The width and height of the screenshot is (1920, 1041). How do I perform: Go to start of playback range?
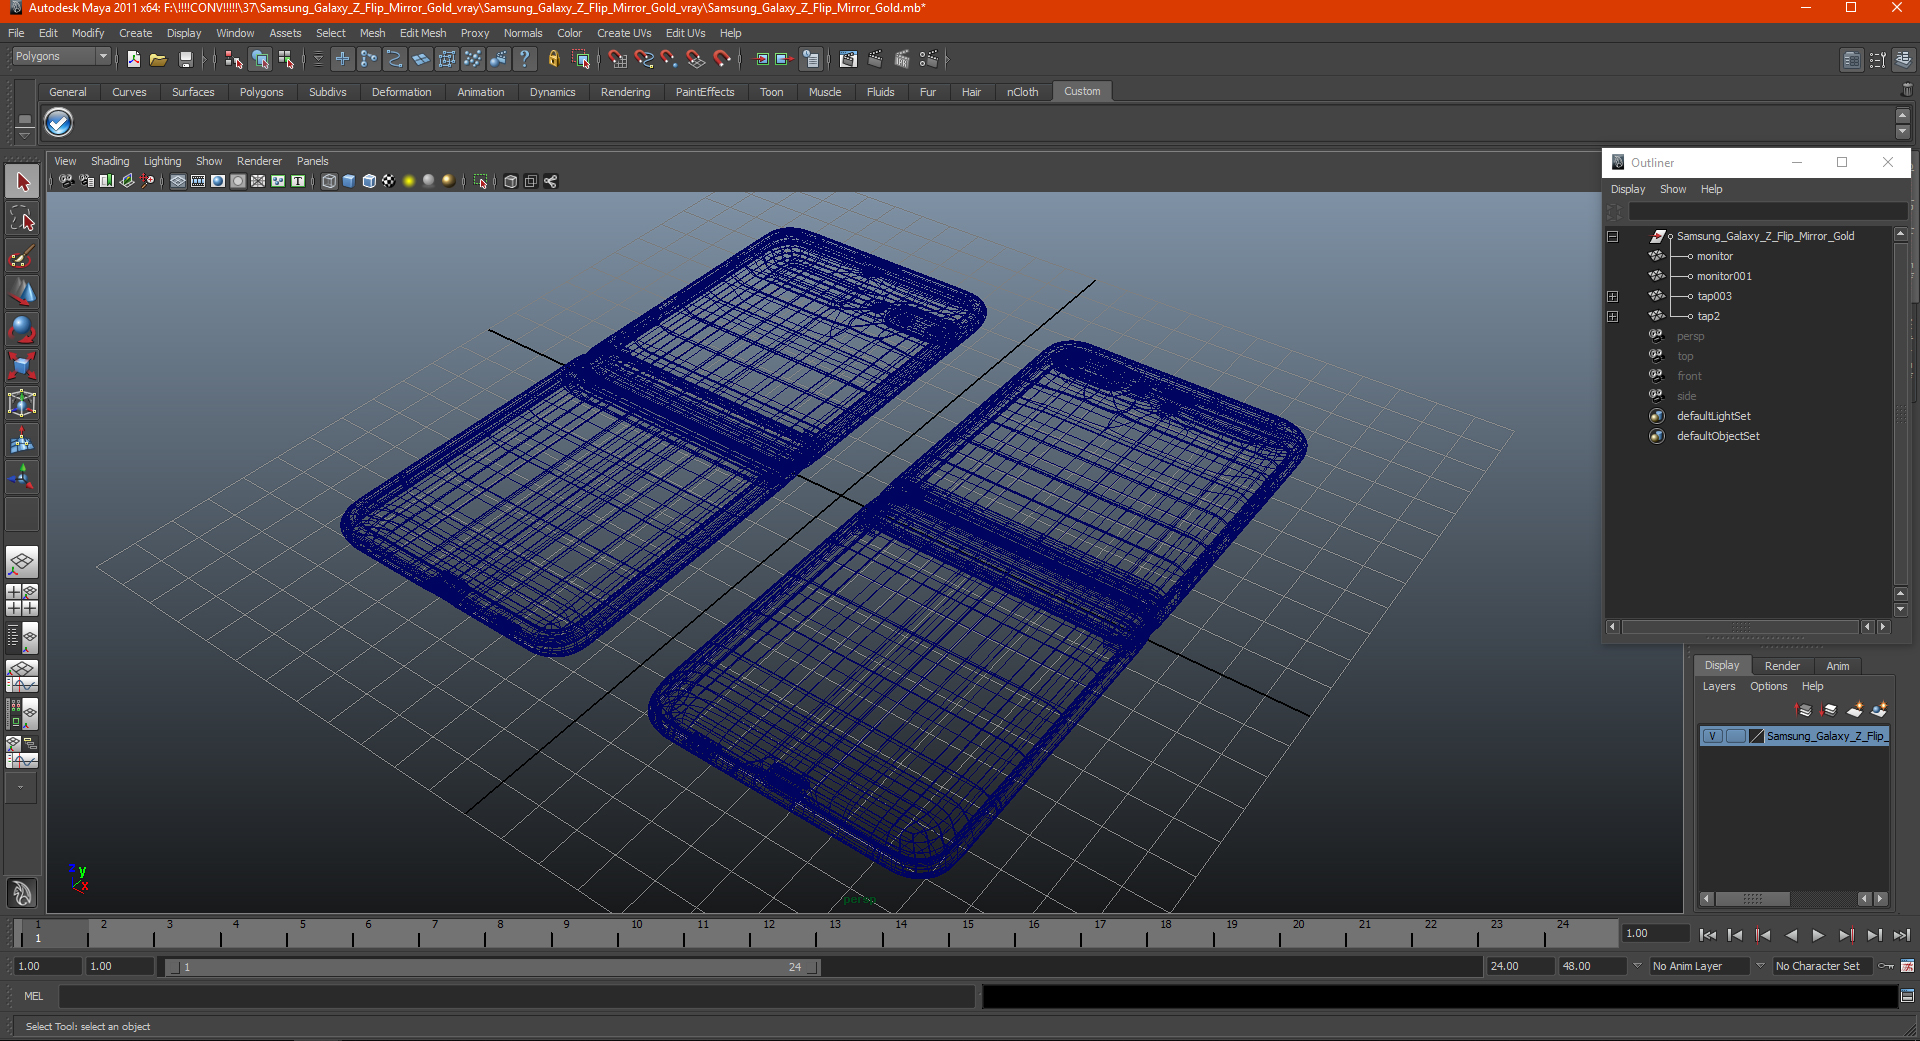point(1708,935)
